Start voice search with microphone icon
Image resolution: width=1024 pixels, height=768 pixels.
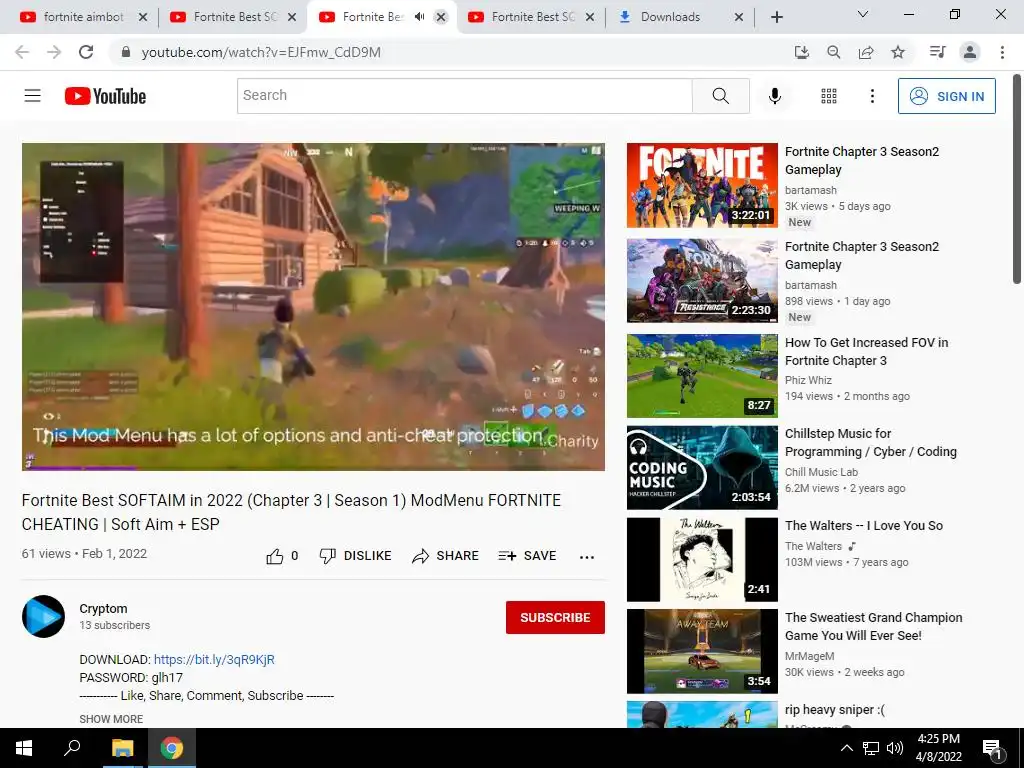coord(775,96)
